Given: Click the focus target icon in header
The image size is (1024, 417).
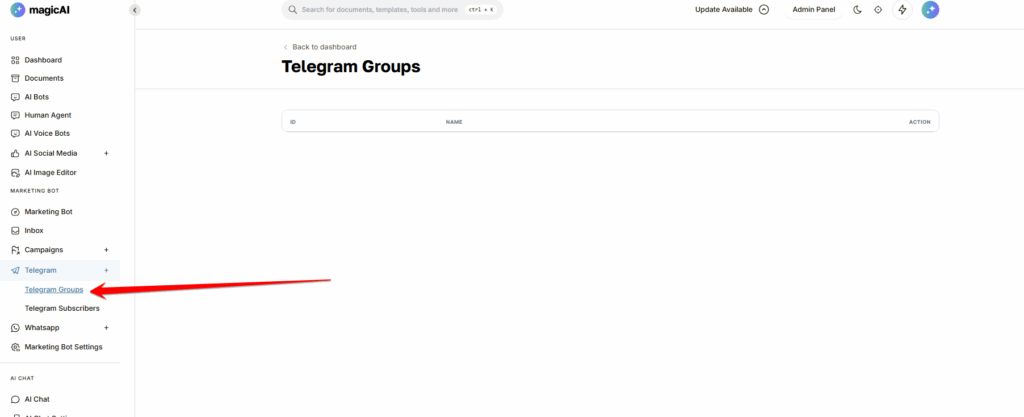Looking at the screenshot, I should click(878, 10).
